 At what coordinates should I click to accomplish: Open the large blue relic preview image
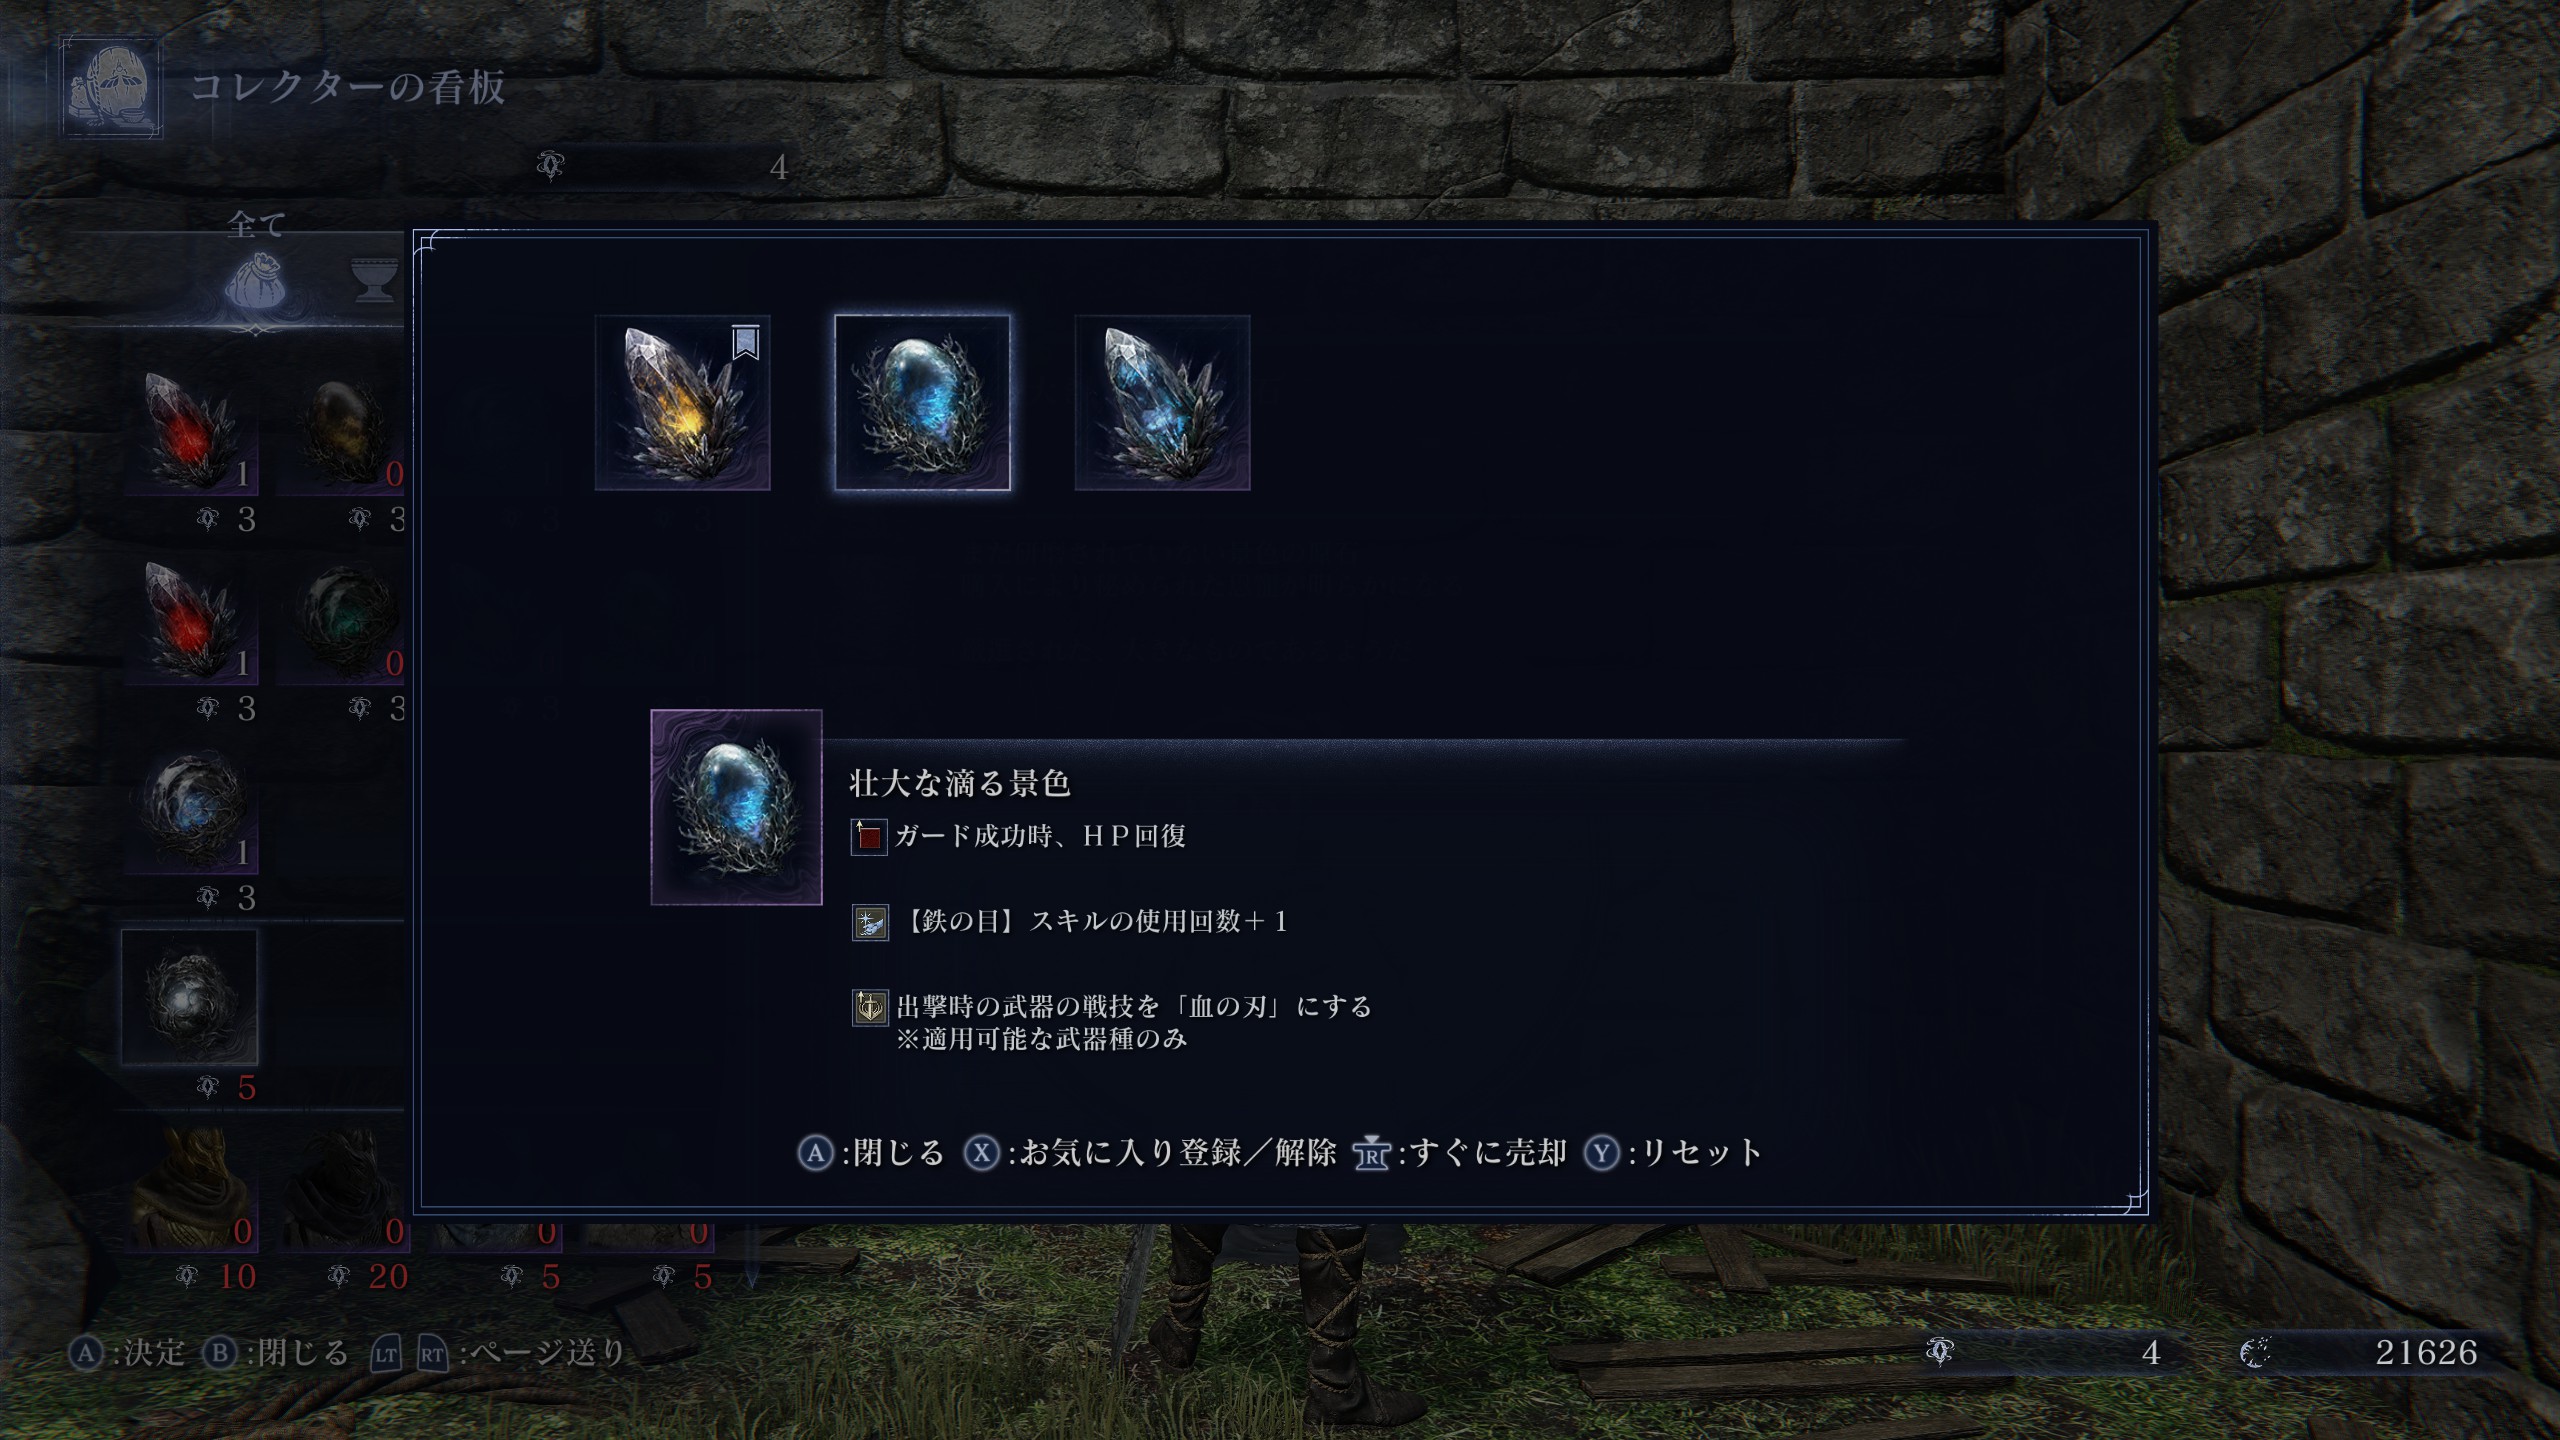[x=737, y=807]
